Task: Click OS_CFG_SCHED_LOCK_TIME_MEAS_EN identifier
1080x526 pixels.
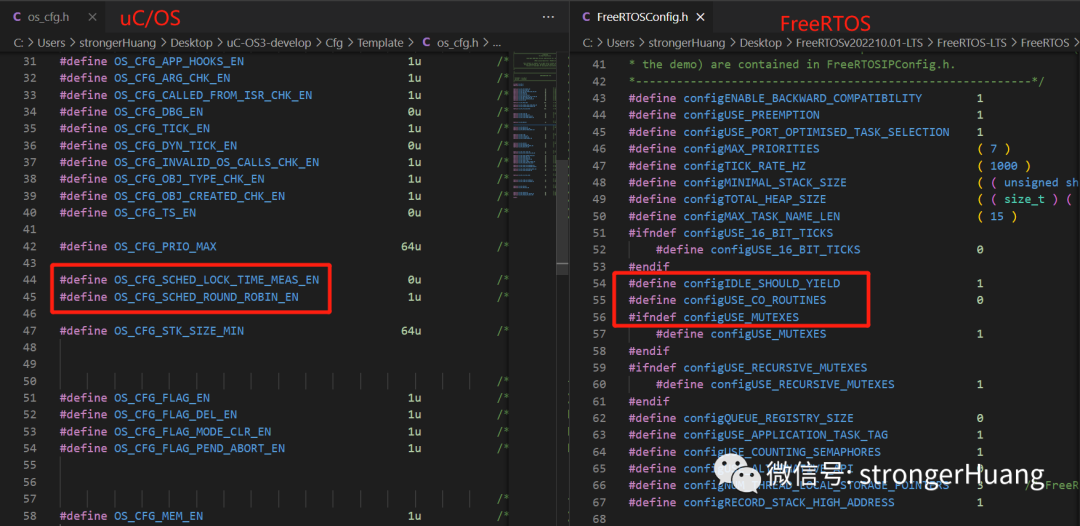Action: tap(217, 280)
